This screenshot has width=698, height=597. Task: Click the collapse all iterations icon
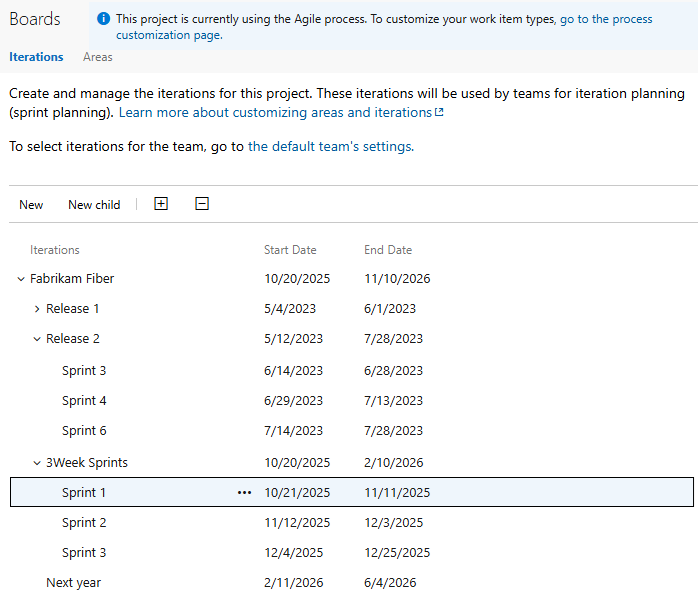(x=202, y=204)
